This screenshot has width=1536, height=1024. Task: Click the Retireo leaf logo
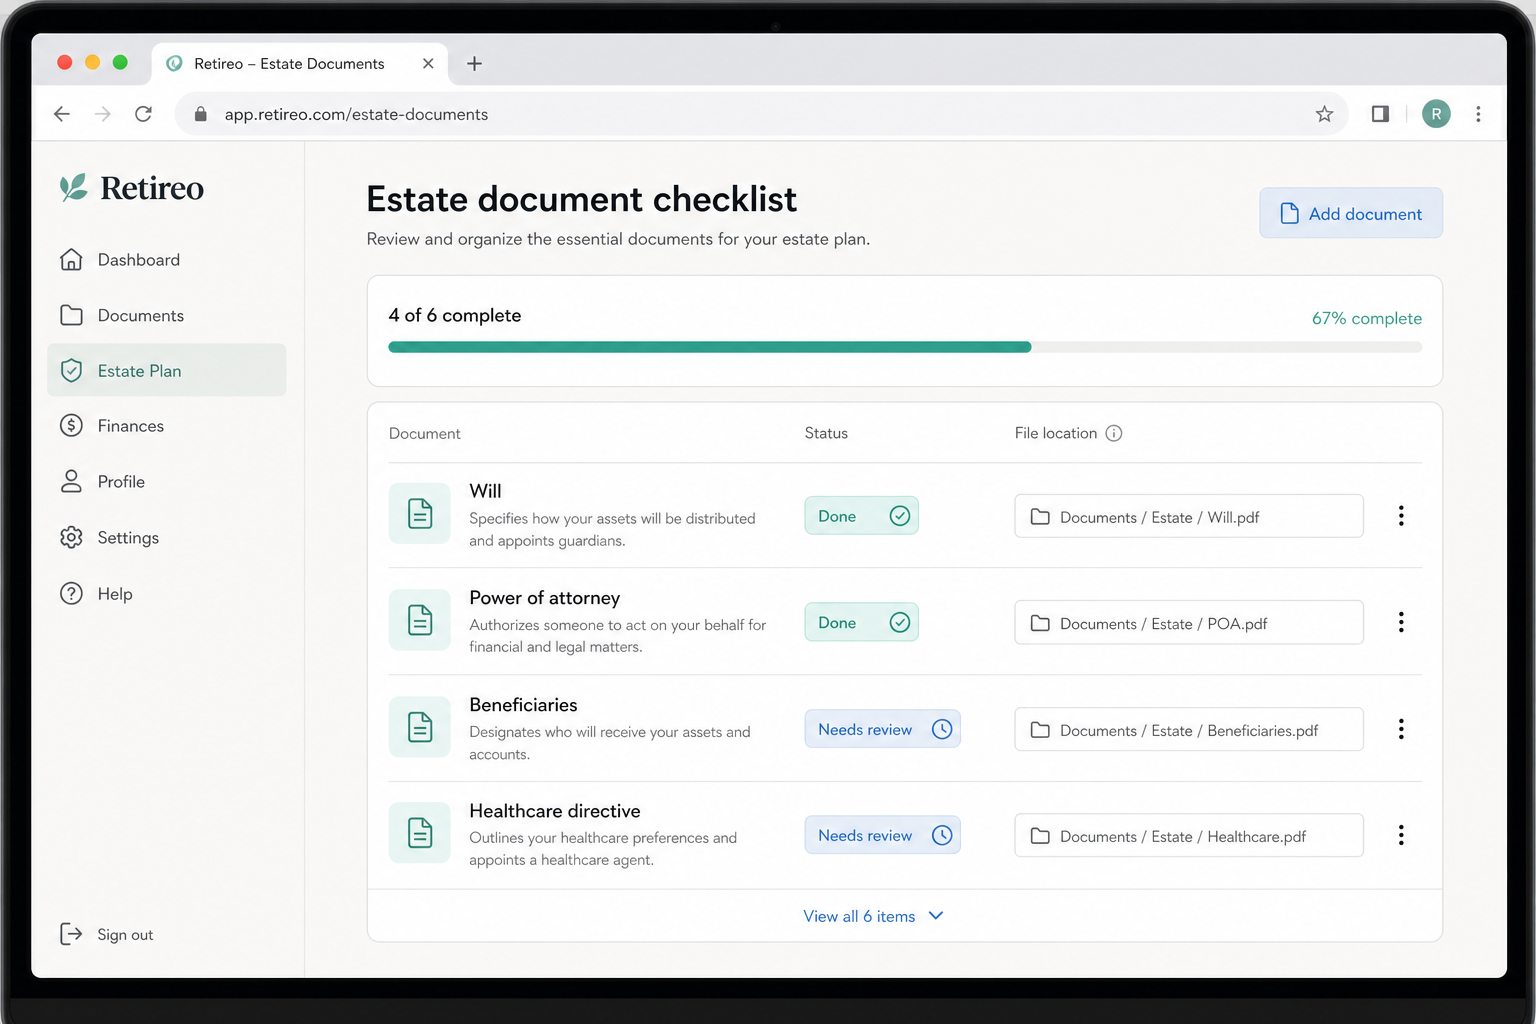point(73,187)
